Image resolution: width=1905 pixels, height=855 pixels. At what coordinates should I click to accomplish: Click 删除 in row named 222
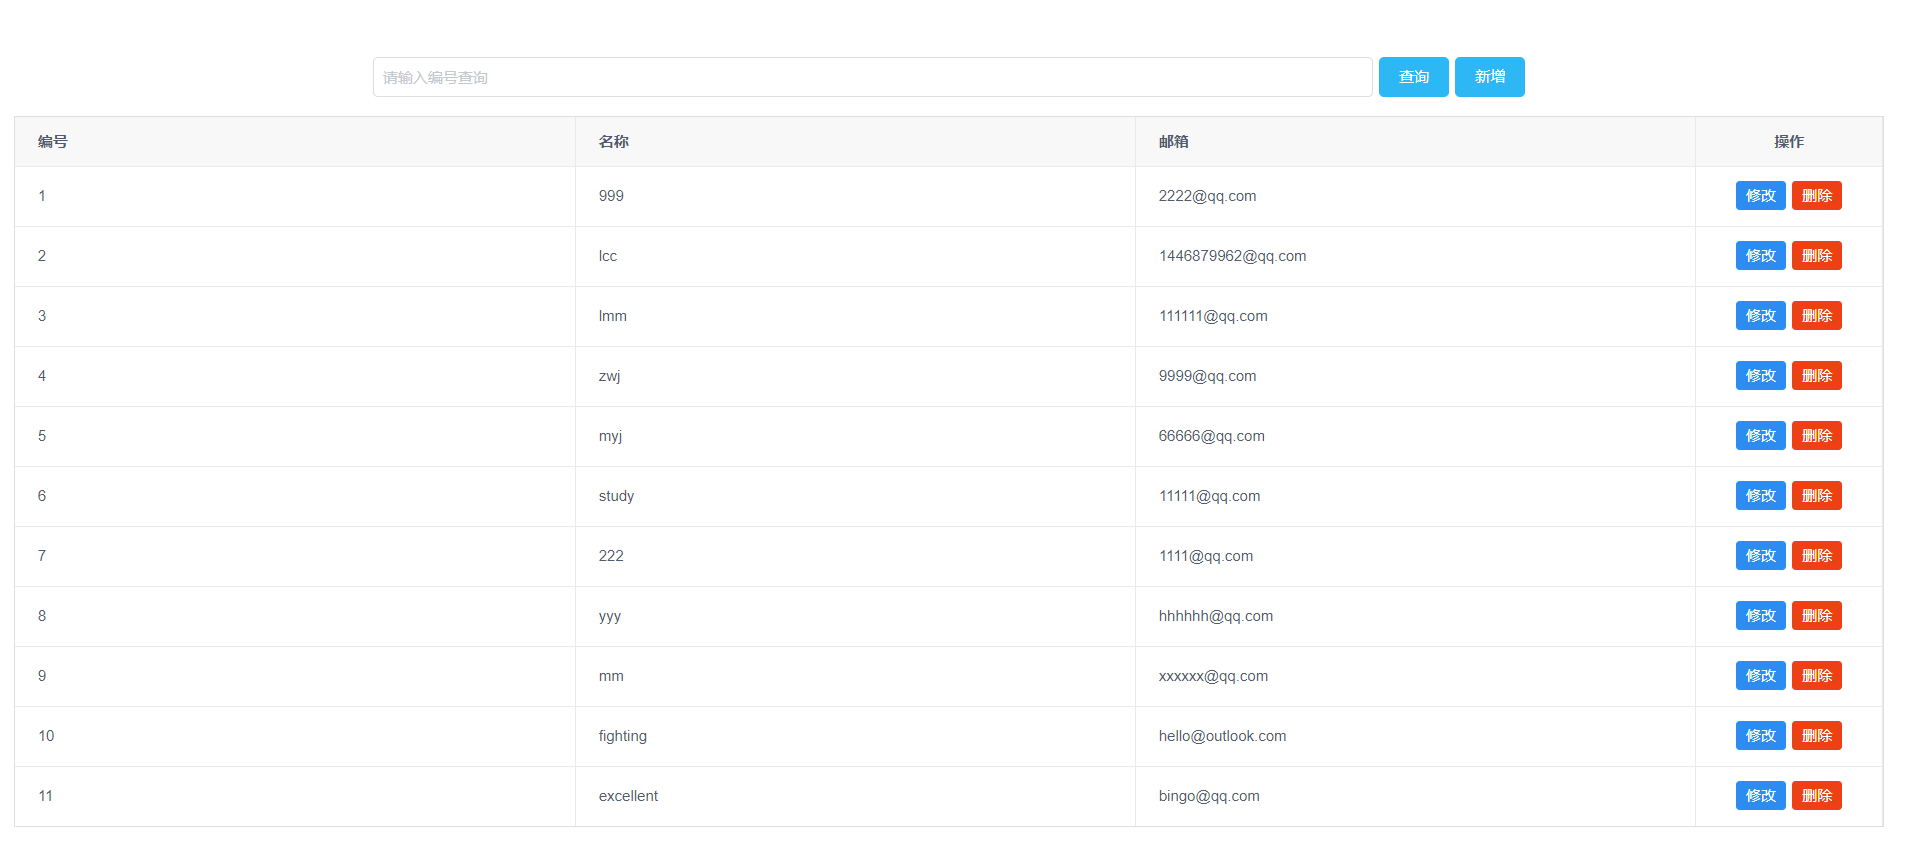coord(1816,556)
